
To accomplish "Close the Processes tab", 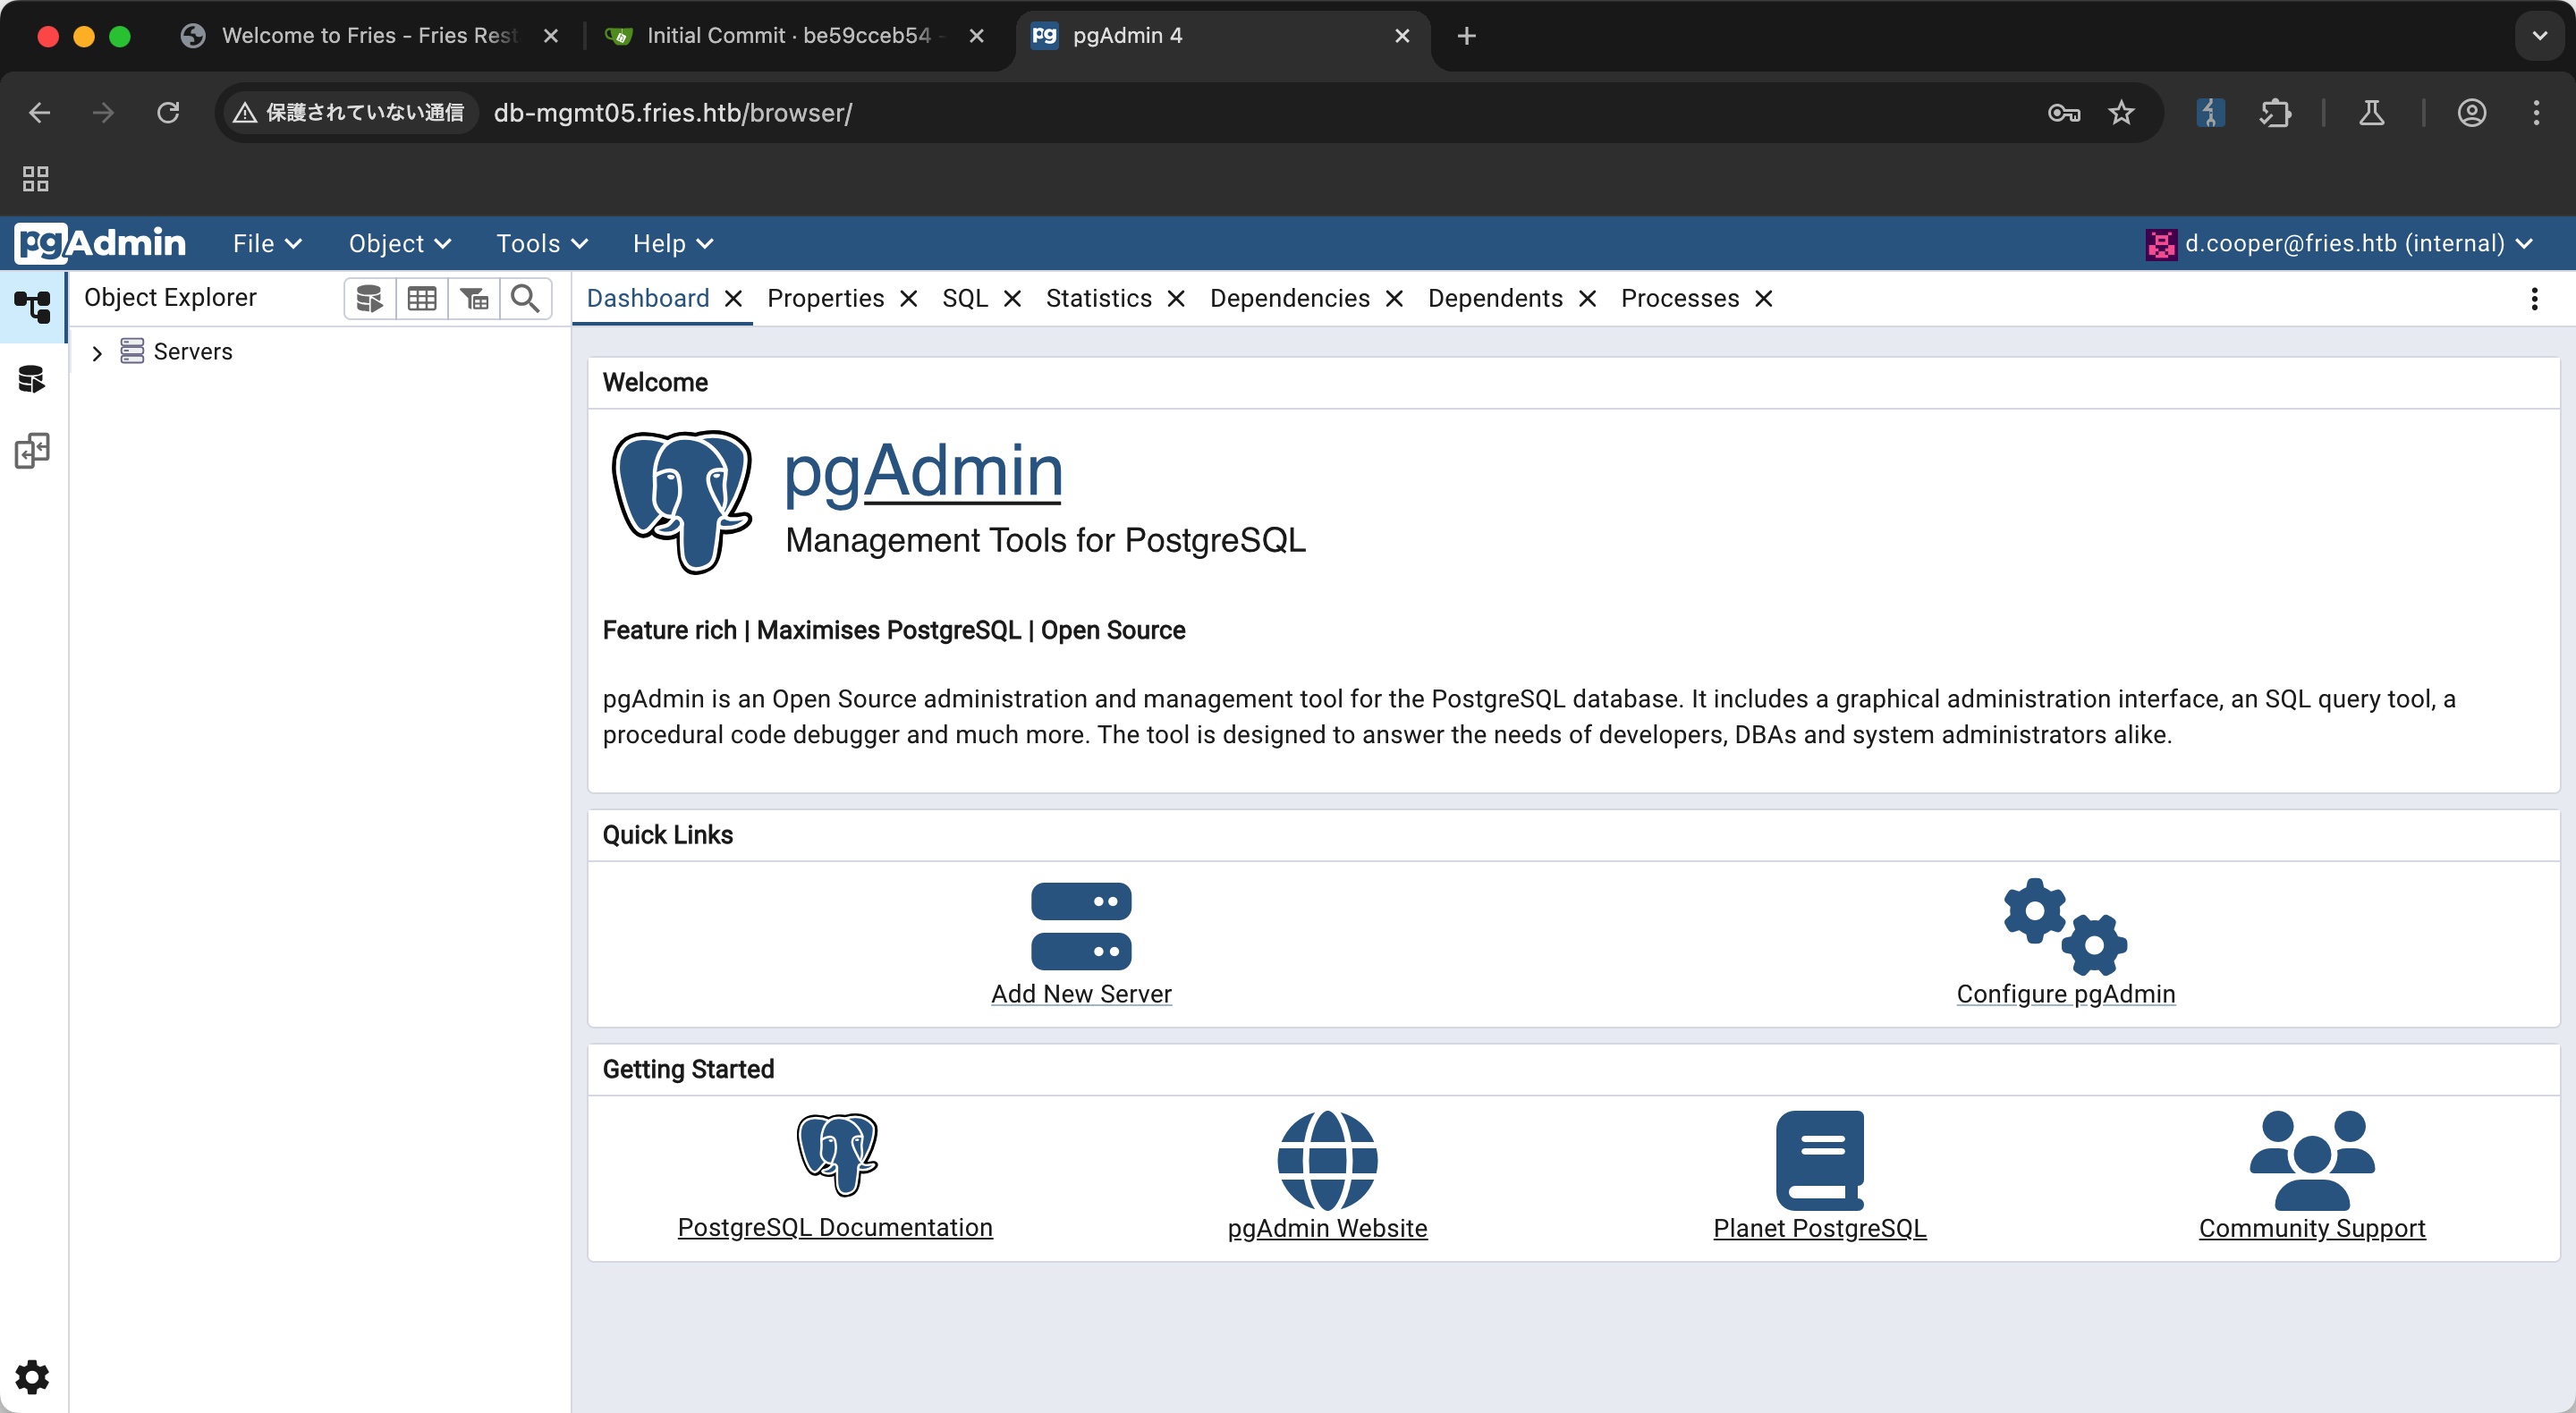I will coord(1764,299).
